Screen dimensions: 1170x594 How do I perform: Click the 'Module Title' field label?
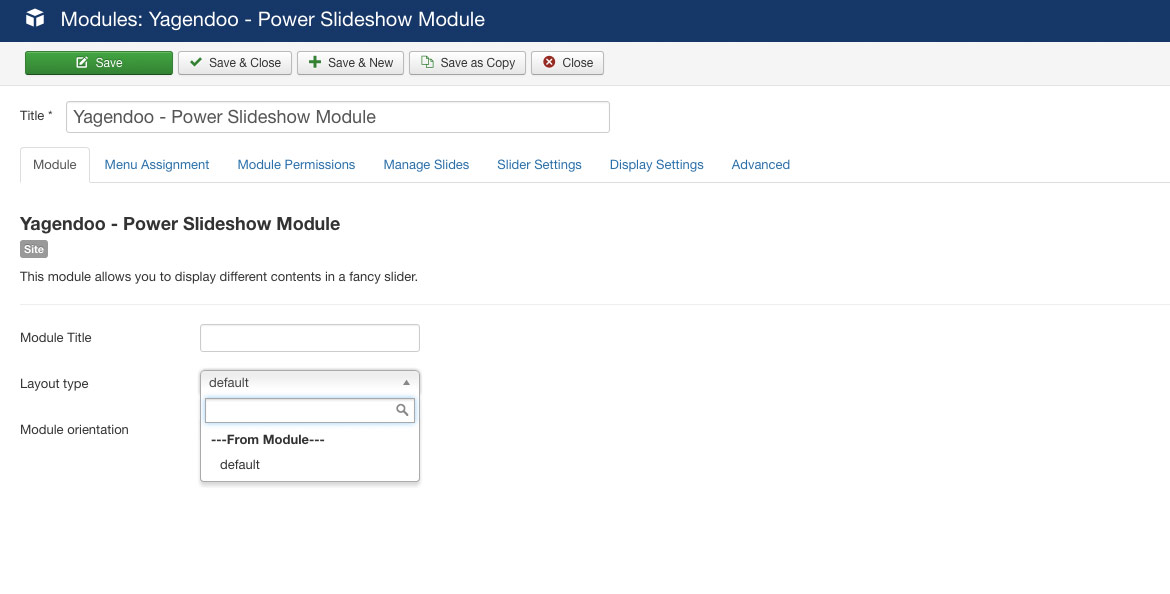(56, 338)
